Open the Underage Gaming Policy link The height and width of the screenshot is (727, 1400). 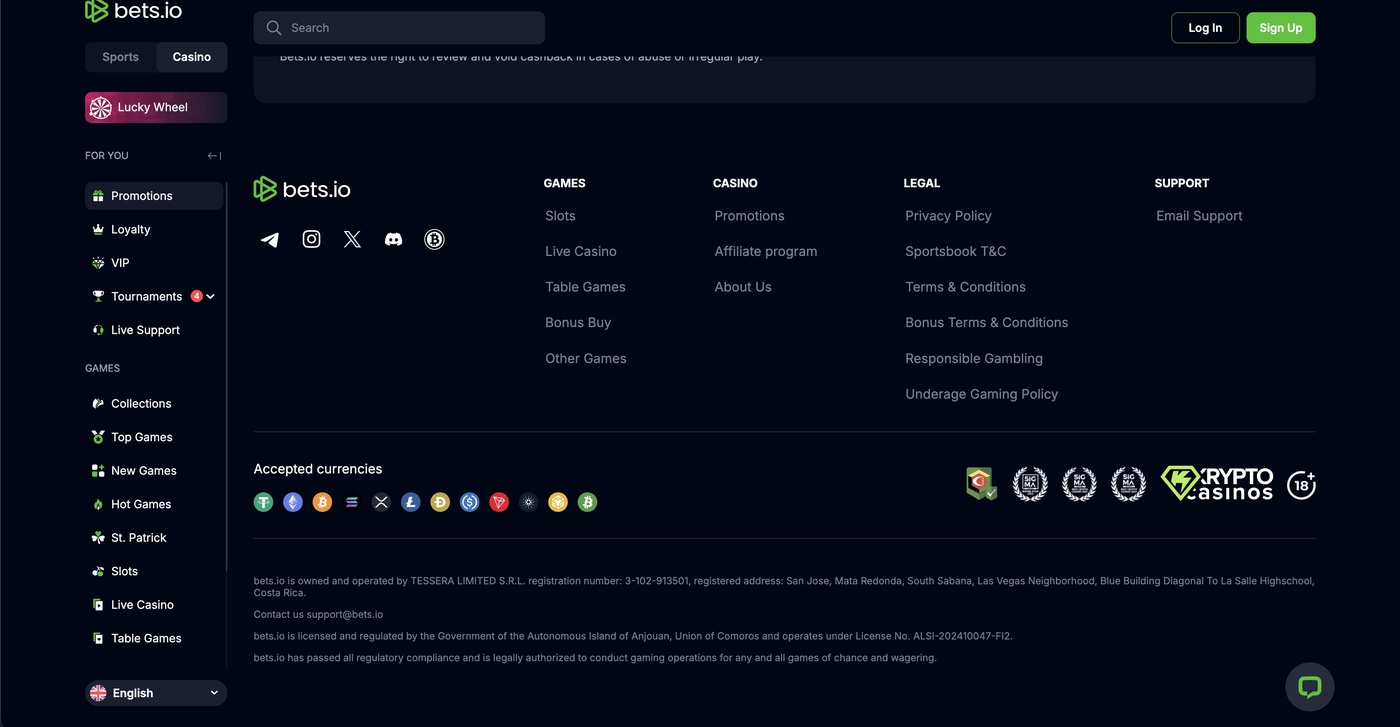point(982,394)
